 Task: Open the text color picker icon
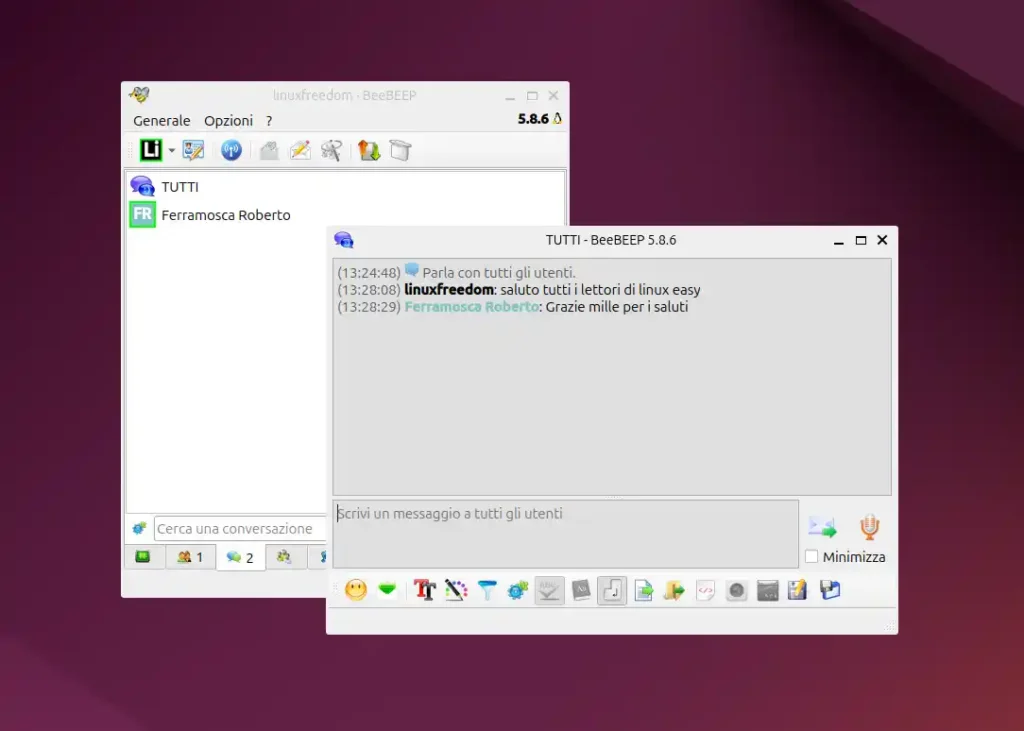456,591
